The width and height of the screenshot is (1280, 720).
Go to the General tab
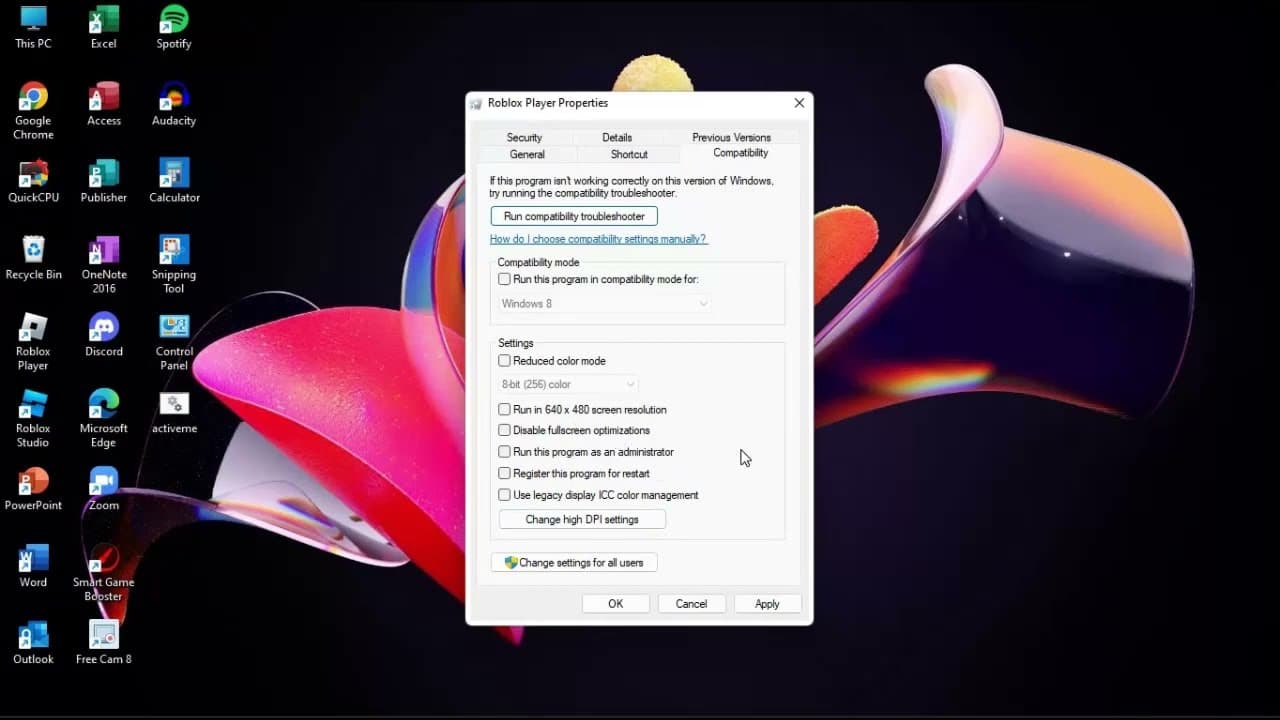pyautogui.click(x=527, y=155)
